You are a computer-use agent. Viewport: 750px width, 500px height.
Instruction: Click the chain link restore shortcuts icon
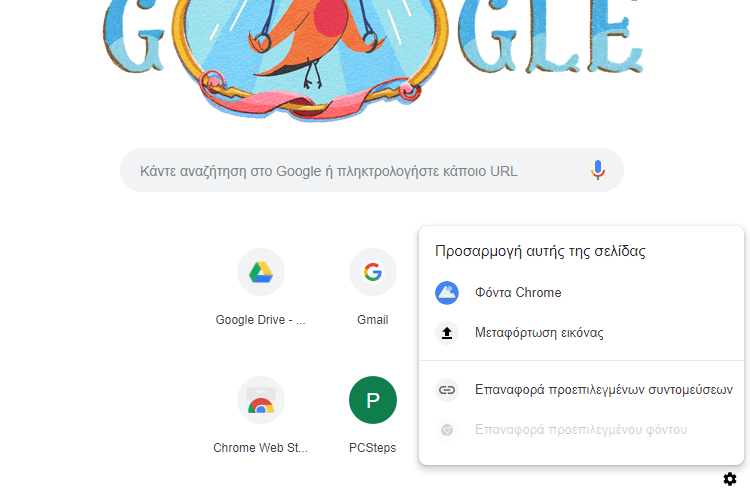click(447, 390)
